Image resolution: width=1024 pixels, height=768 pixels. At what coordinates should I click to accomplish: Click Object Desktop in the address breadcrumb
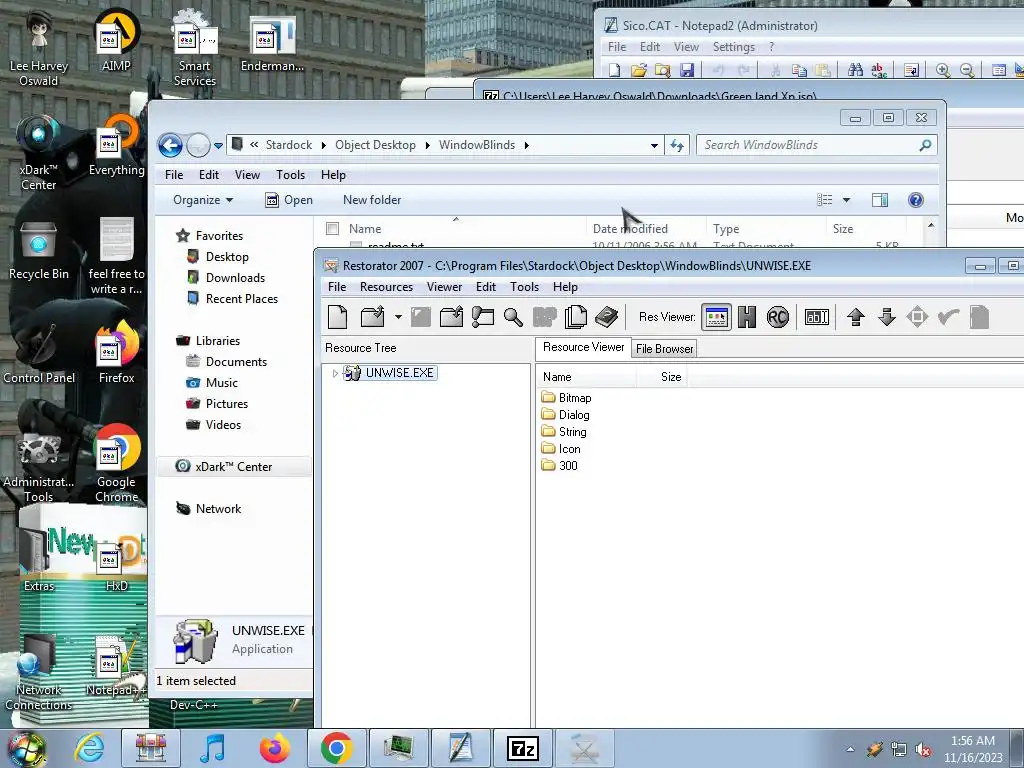point(375,145)
